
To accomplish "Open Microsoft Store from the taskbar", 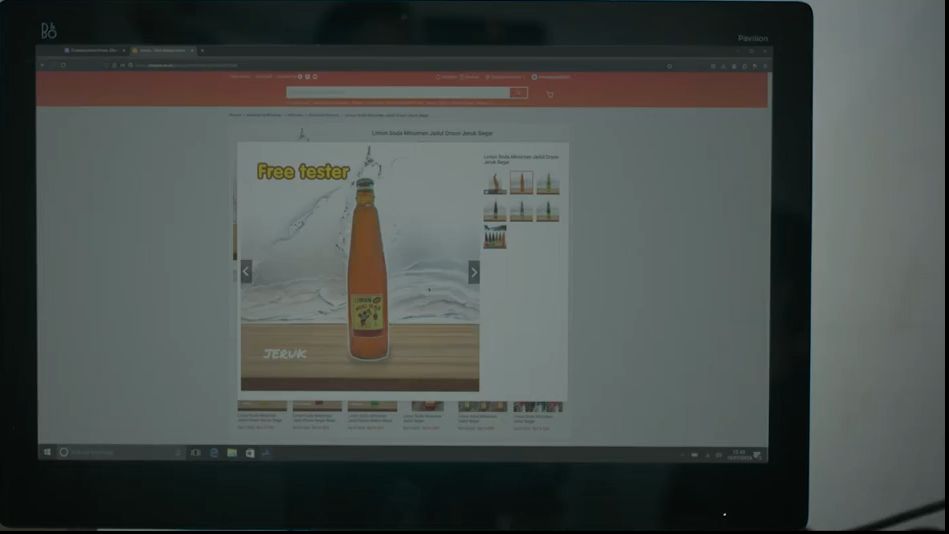I will click(249, 453).
